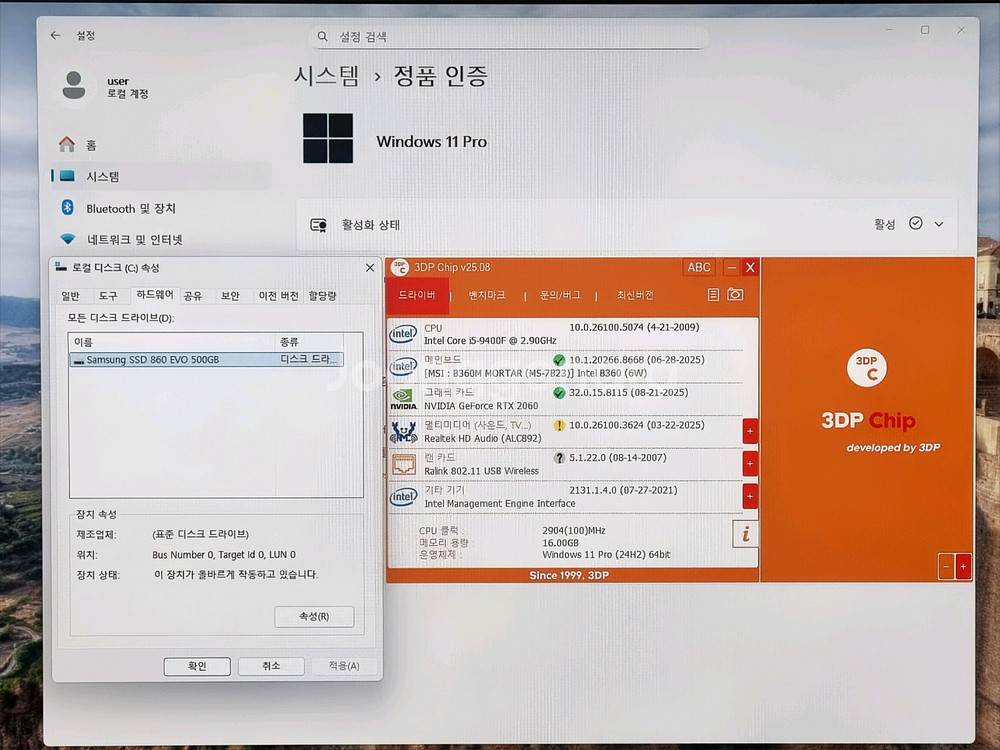Viewport: 1000px width, 750px height.
Task: Click the Realtek 멀티미디어 crab icon
Action: coord(403,432)
